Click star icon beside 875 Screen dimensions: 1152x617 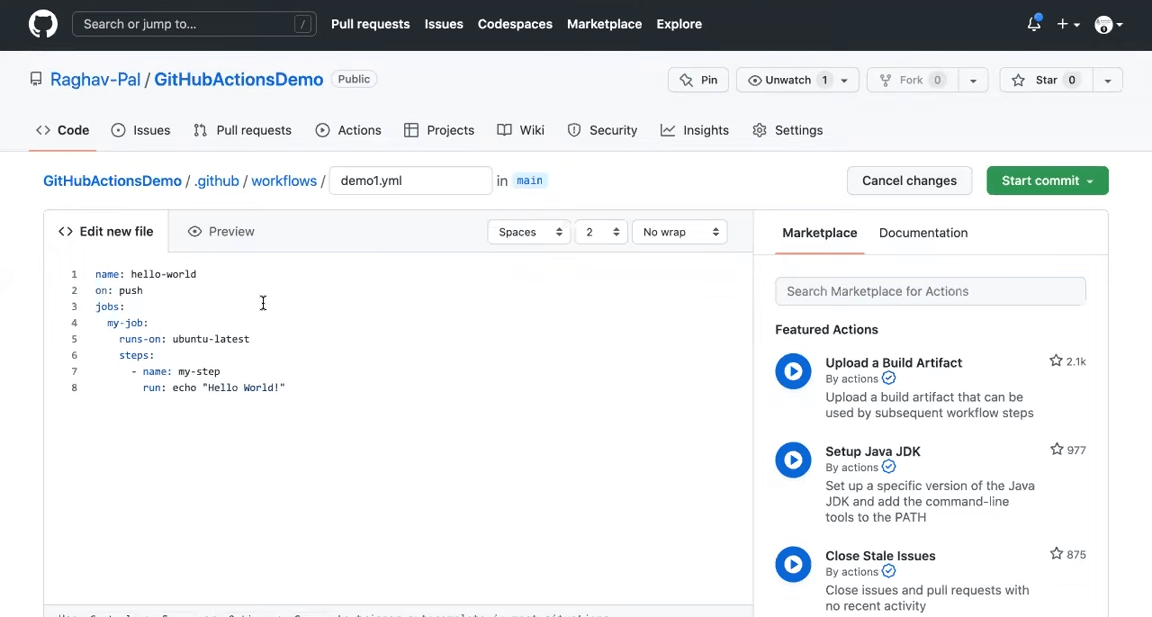coord(1056,554)
